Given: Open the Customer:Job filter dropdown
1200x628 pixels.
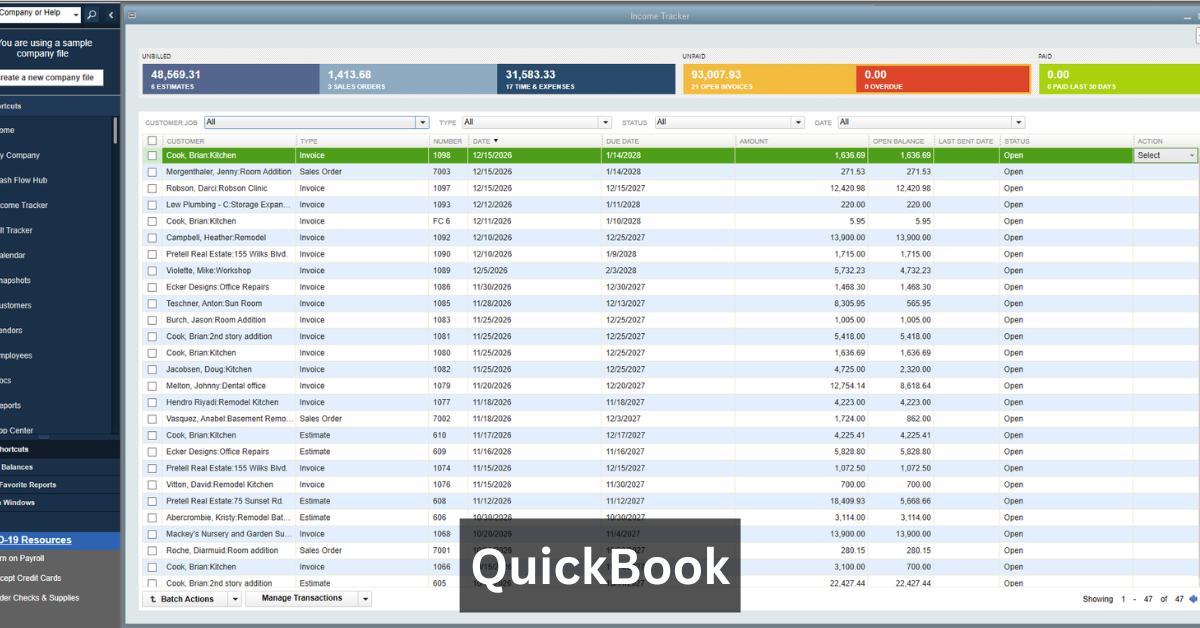Looking at the screenshot, I should (422, 122).
